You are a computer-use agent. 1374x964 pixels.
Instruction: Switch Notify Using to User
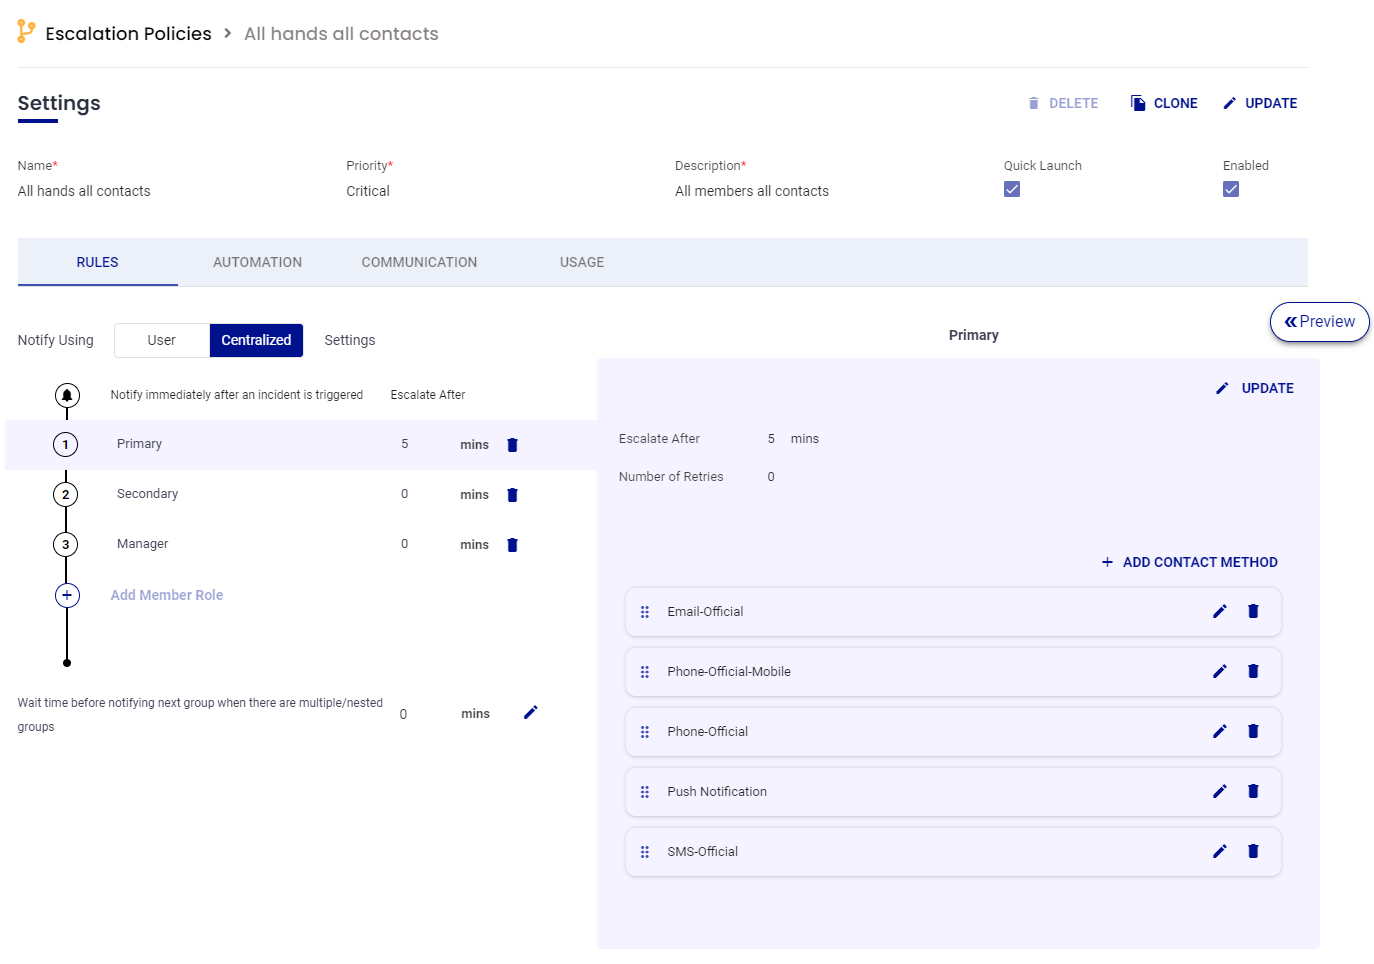pyautogui.click(x=161, y=340)
